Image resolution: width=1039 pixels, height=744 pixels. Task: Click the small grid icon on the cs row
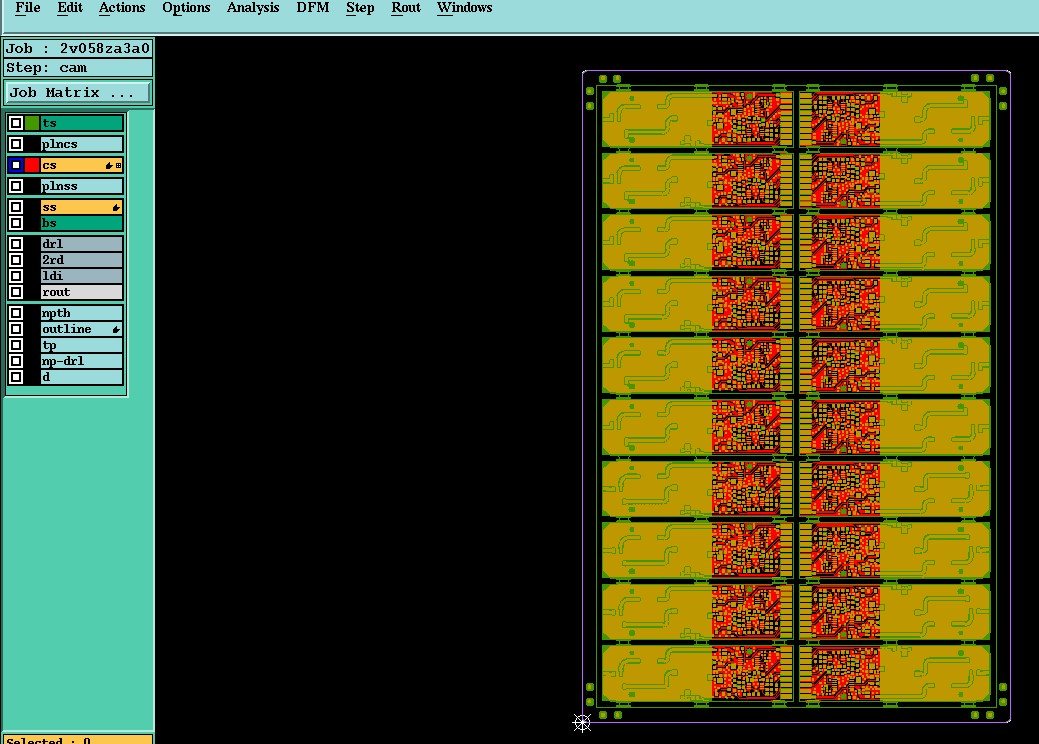point(119,166)
